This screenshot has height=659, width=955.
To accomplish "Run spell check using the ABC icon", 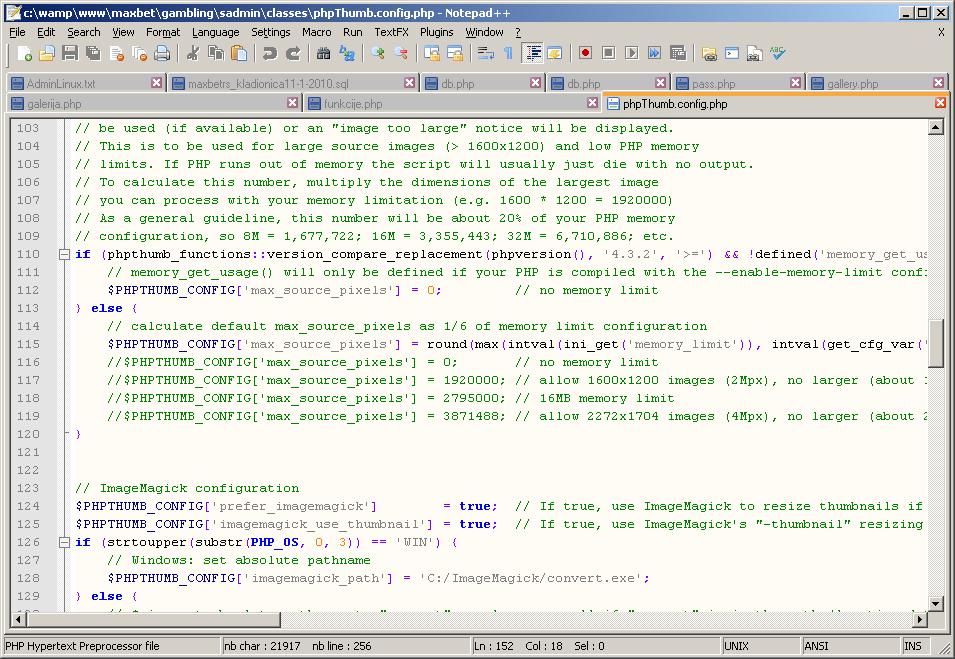I will 778,53.
